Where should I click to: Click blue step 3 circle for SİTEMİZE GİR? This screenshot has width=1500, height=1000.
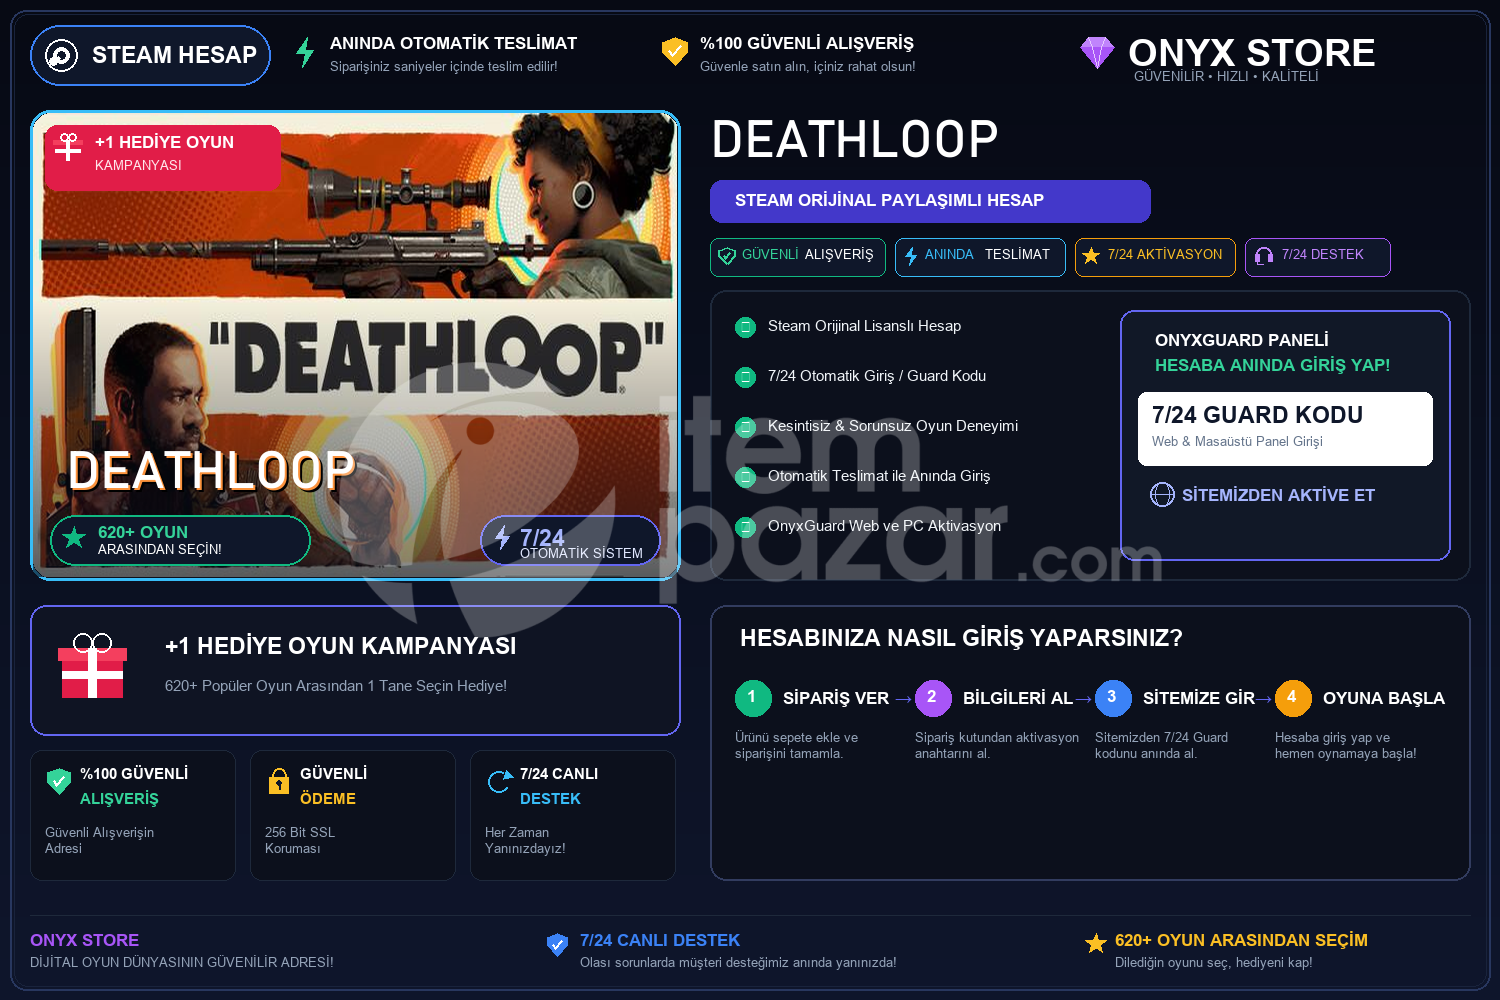pos(1113,698)
